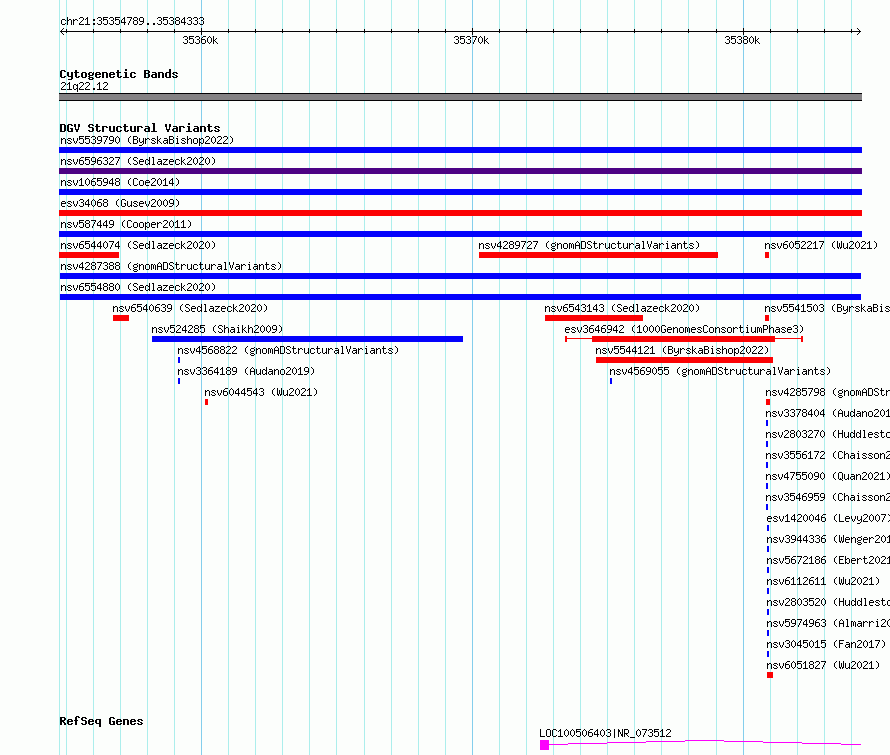The image size is (890, 755).
Task: Click the magenta LOC100506403 exon block
Action: tap(544, 745)
